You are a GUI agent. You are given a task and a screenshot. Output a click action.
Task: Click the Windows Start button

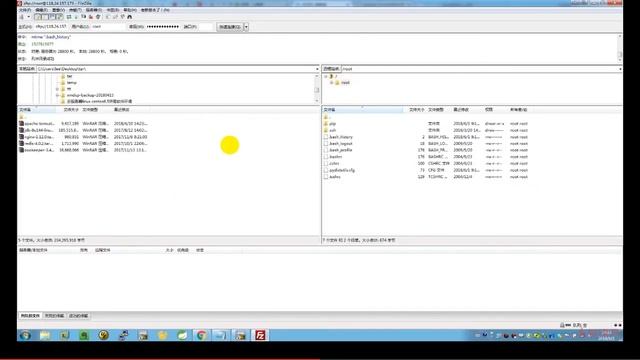click(x=25, y=336)
